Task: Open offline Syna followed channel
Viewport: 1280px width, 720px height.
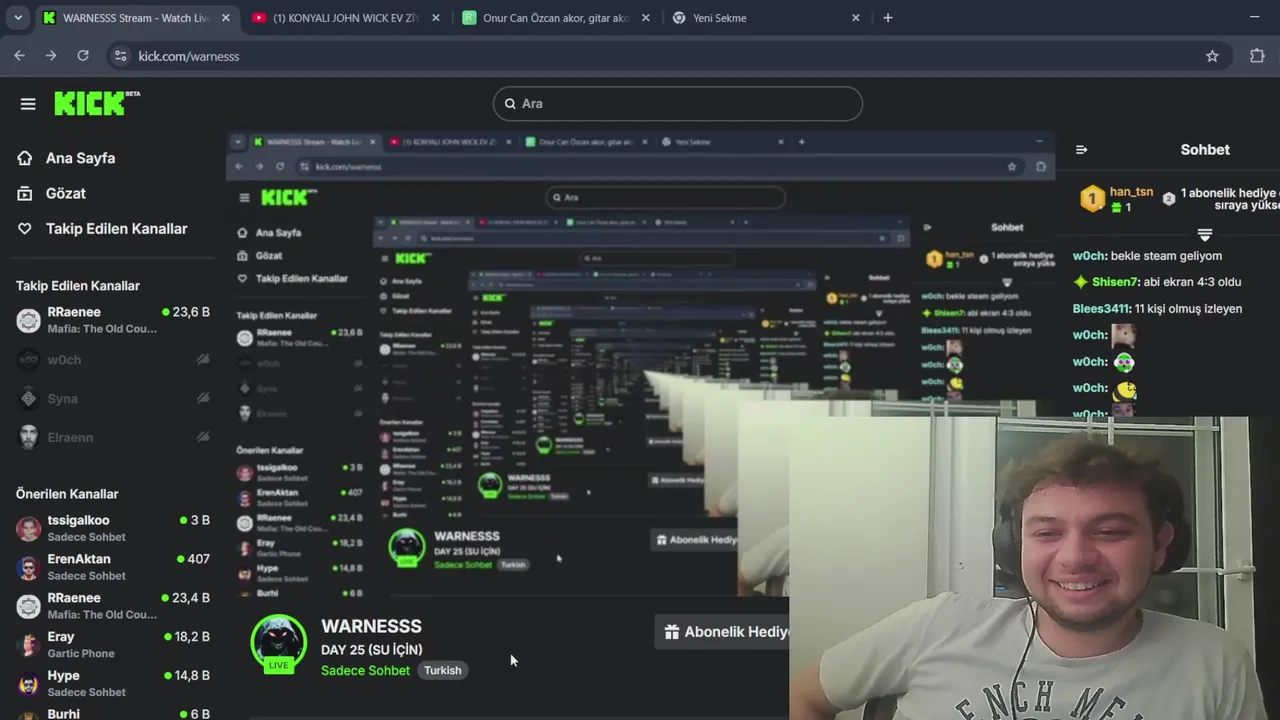Action: 113,399
